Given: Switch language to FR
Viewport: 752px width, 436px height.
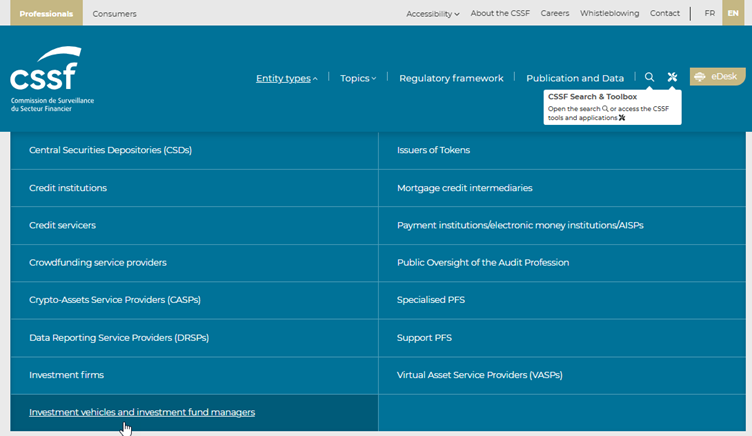Looking at the screenshot, I should tap(709, 13).
